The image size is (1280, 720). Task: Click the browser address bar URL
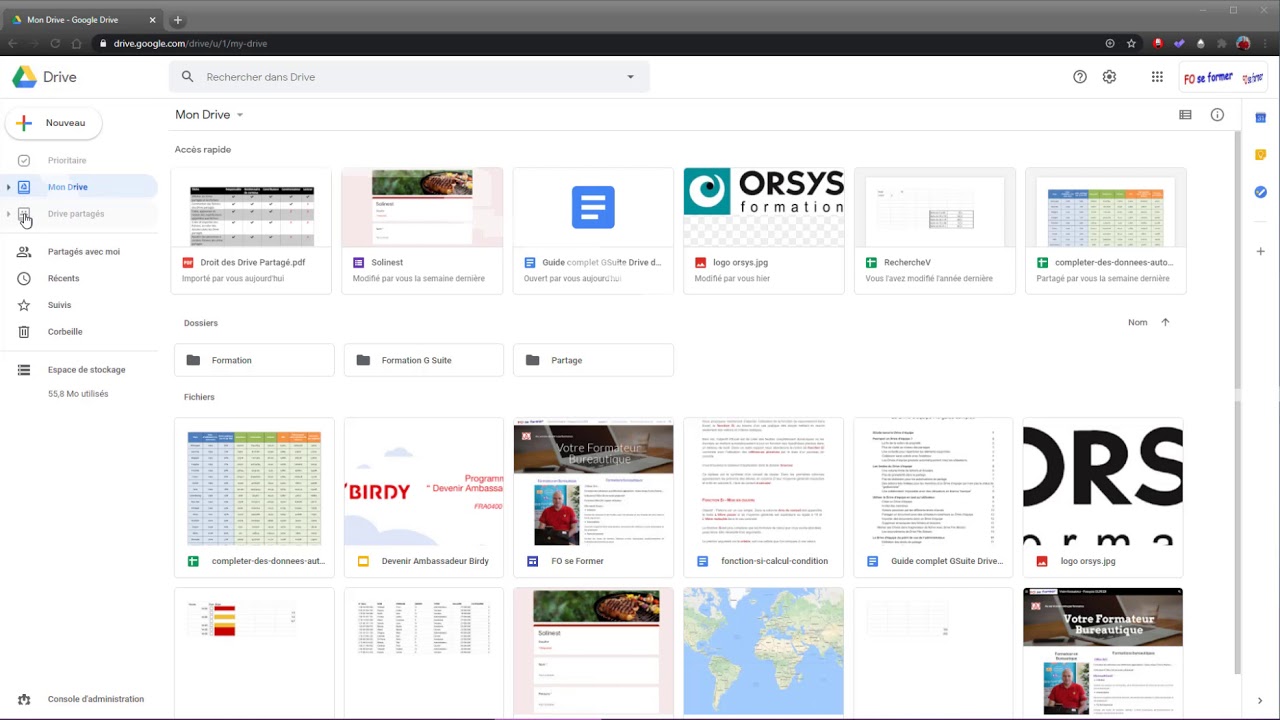tap(190, 43)
